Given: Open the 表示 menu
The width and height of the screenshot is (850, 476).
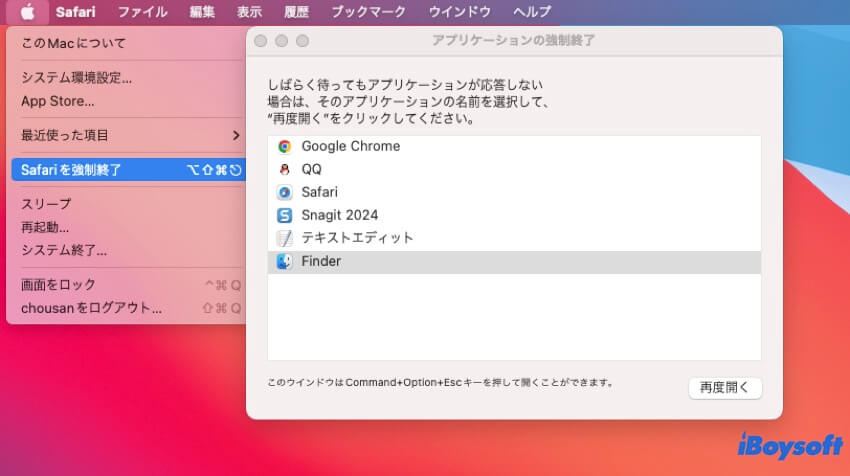Looking at the screenshot, I should click(x=249, y=11).
